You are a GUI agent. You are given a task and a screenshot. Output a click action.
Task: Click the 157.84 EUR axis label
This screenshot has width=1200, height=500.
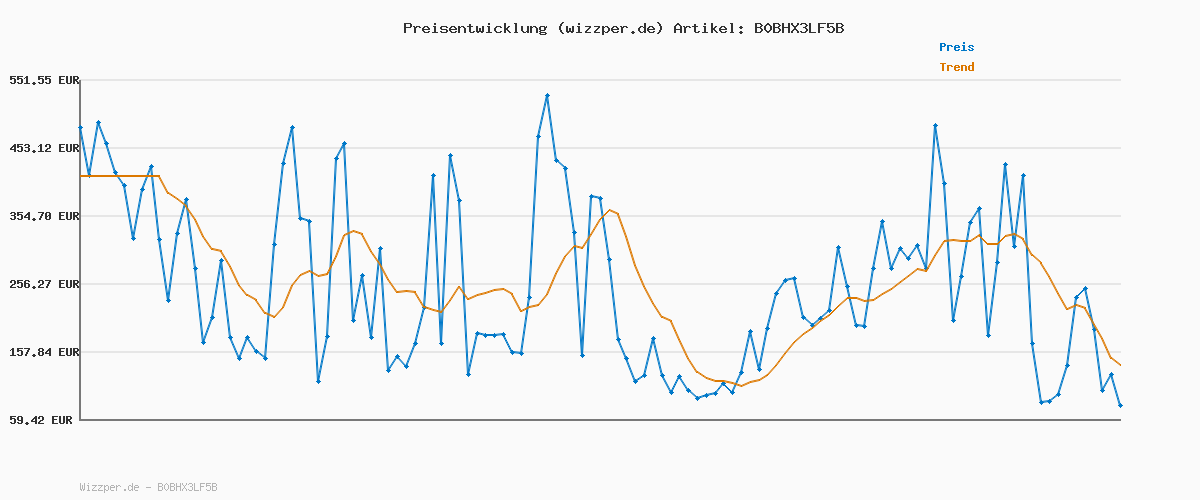[x=43, y=352]
